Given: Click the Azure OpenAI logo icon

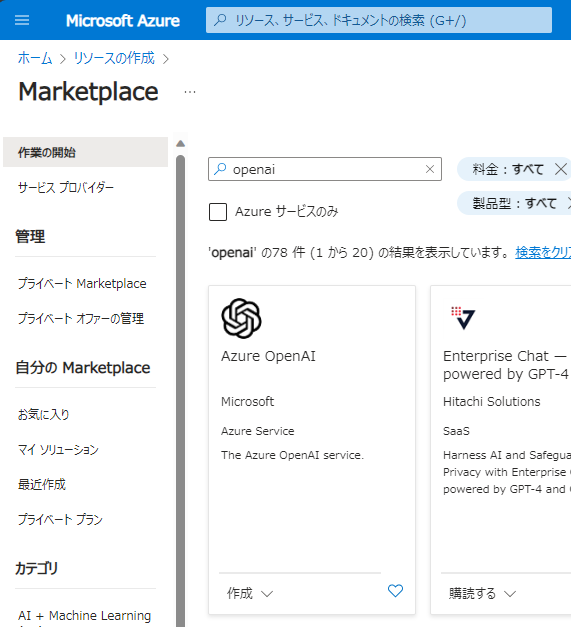Looking at the screenshot, I should click(242, 318).
